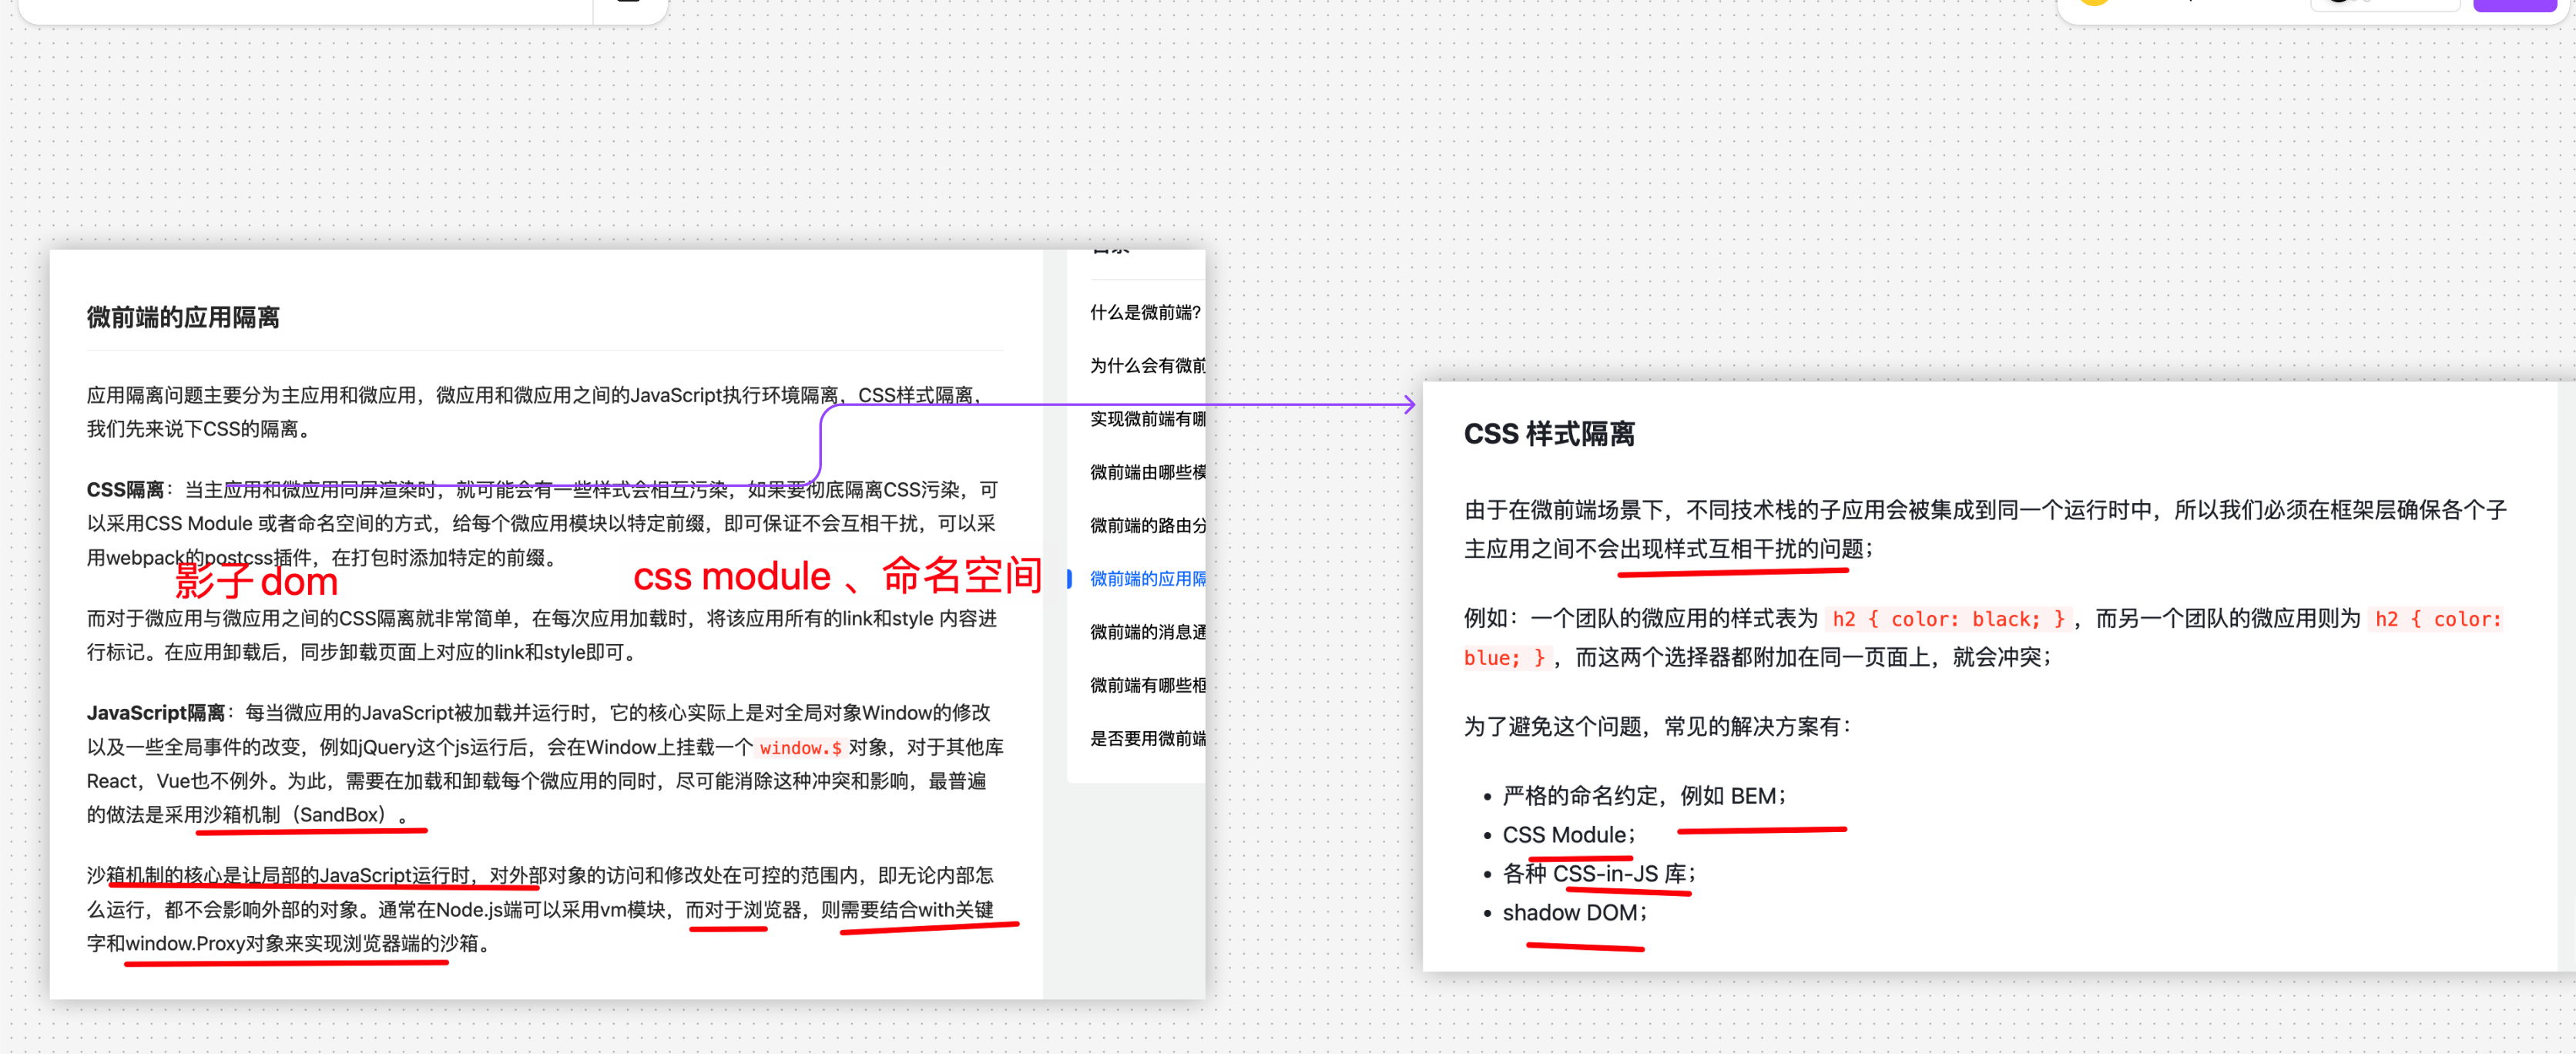
Task: Click table-of-contents entry 是否要用微前端
Action: tap(1147, 738)
